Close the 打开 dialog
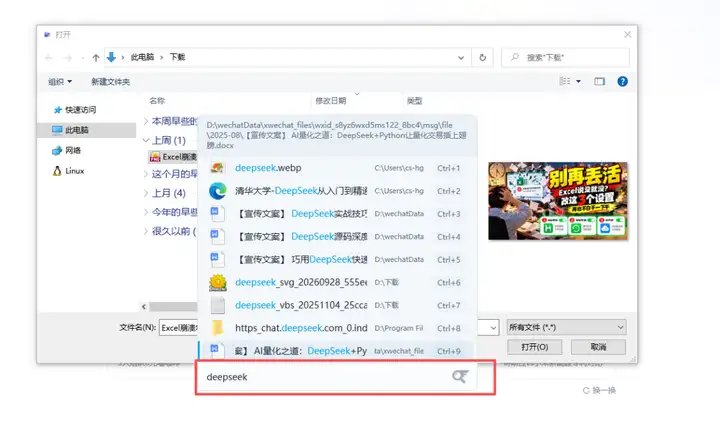The width and height of the screenshot is (720, 426). tap(627, 34)
